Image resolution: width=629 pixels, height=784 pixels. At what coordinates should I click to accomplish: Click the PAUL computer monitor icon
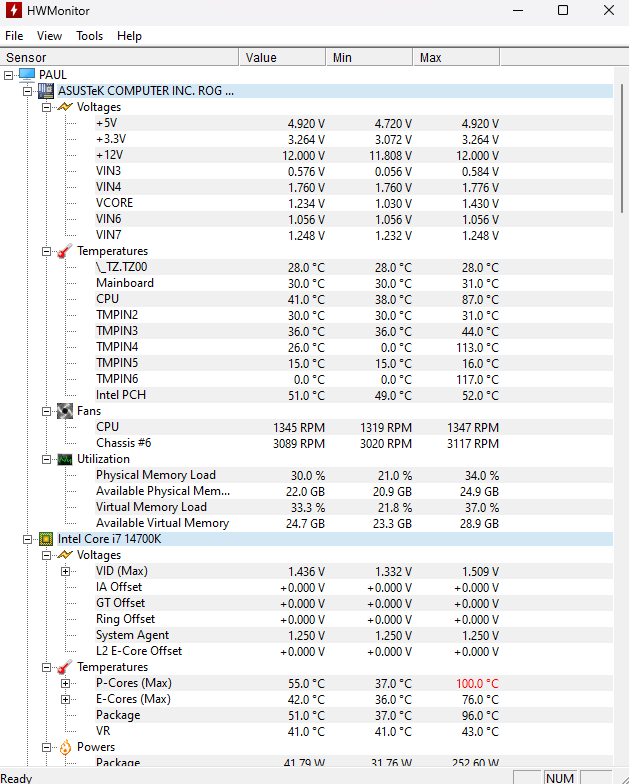tap(27, 75)
